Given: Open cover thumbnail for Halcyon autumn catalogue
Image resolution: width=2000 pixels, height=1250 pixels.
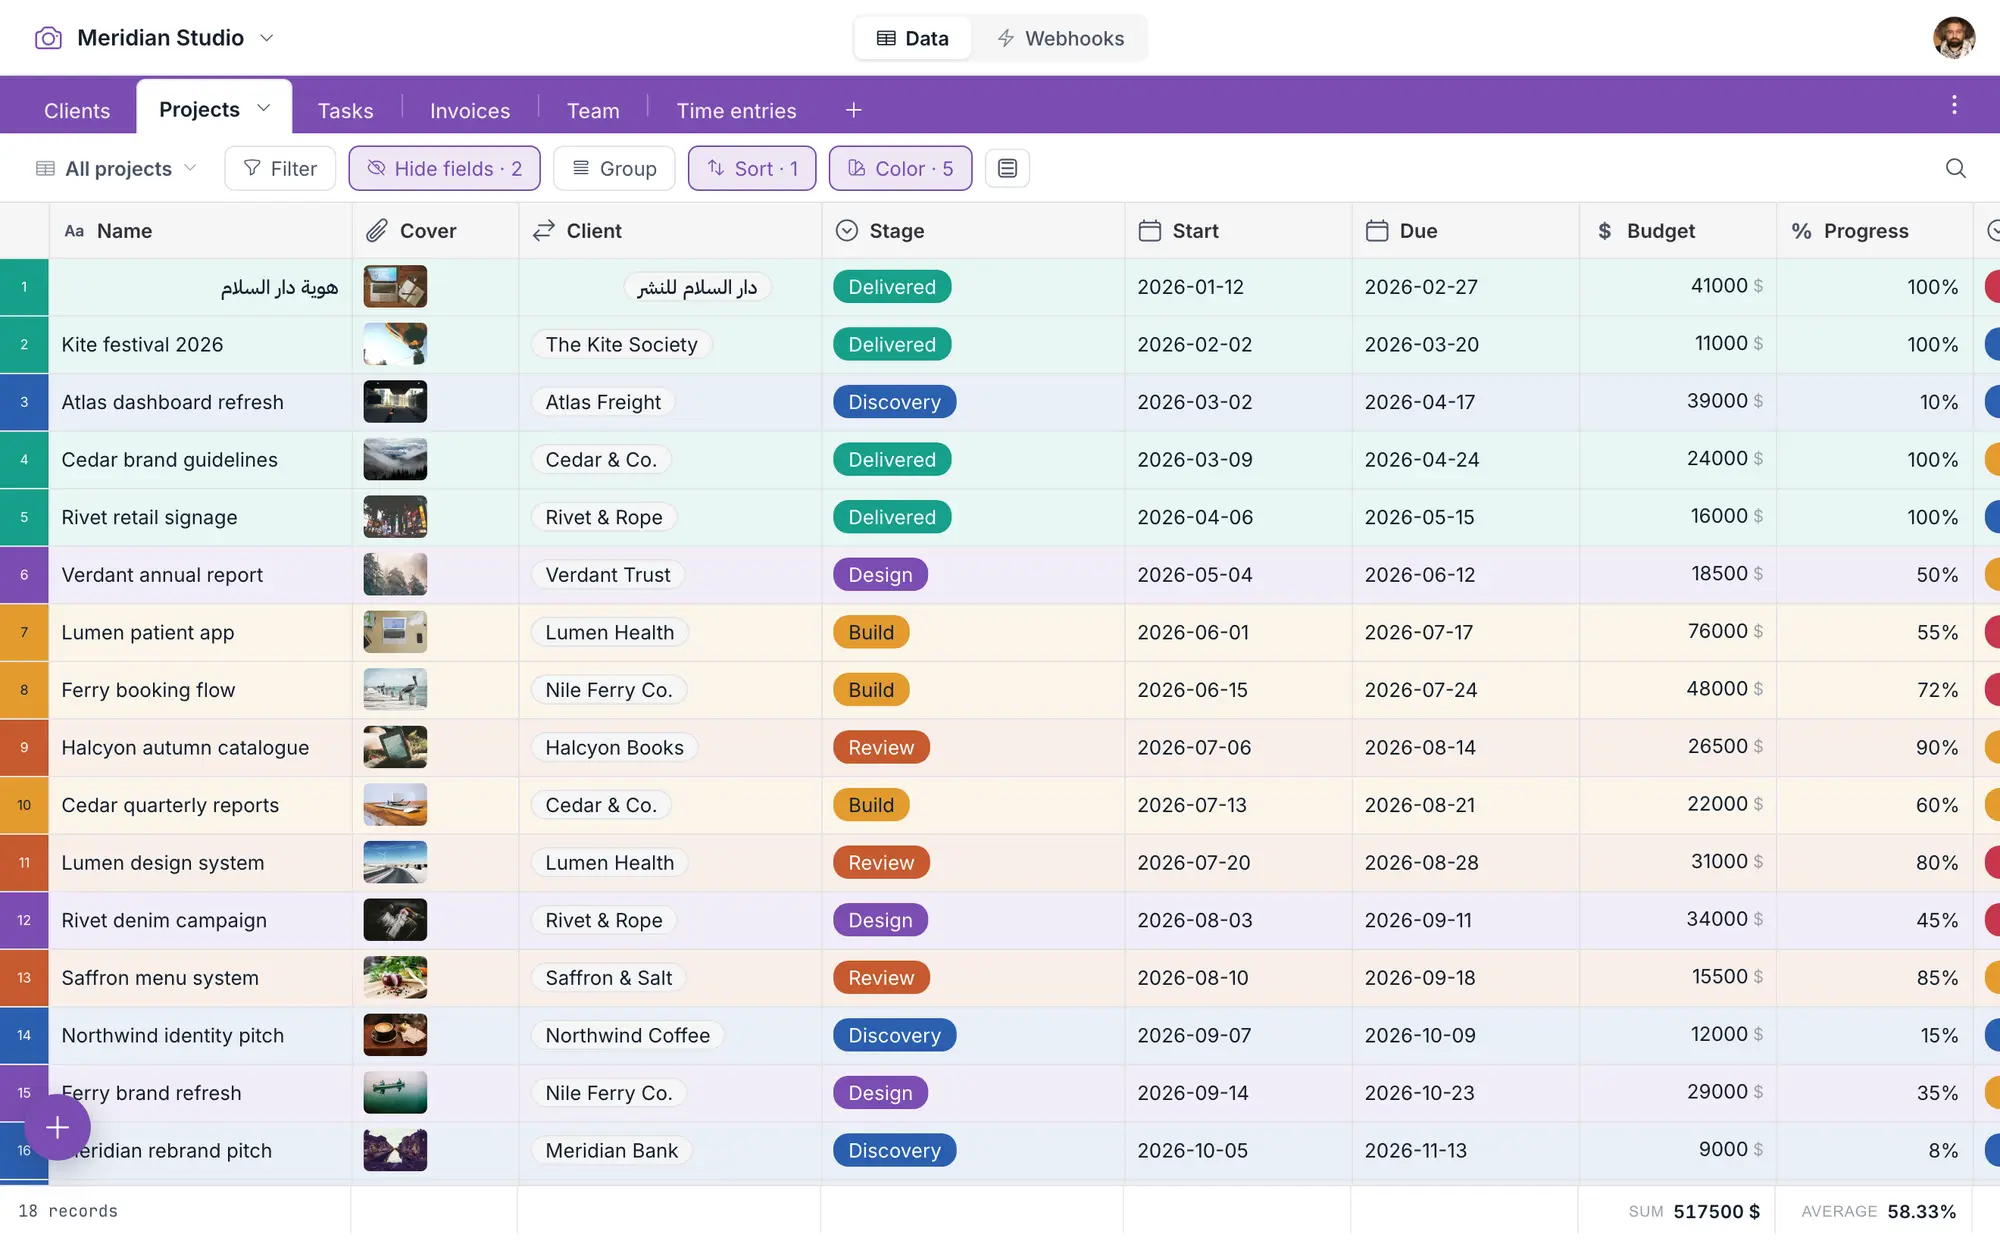Looking at the screenshot, I should 395,747.
